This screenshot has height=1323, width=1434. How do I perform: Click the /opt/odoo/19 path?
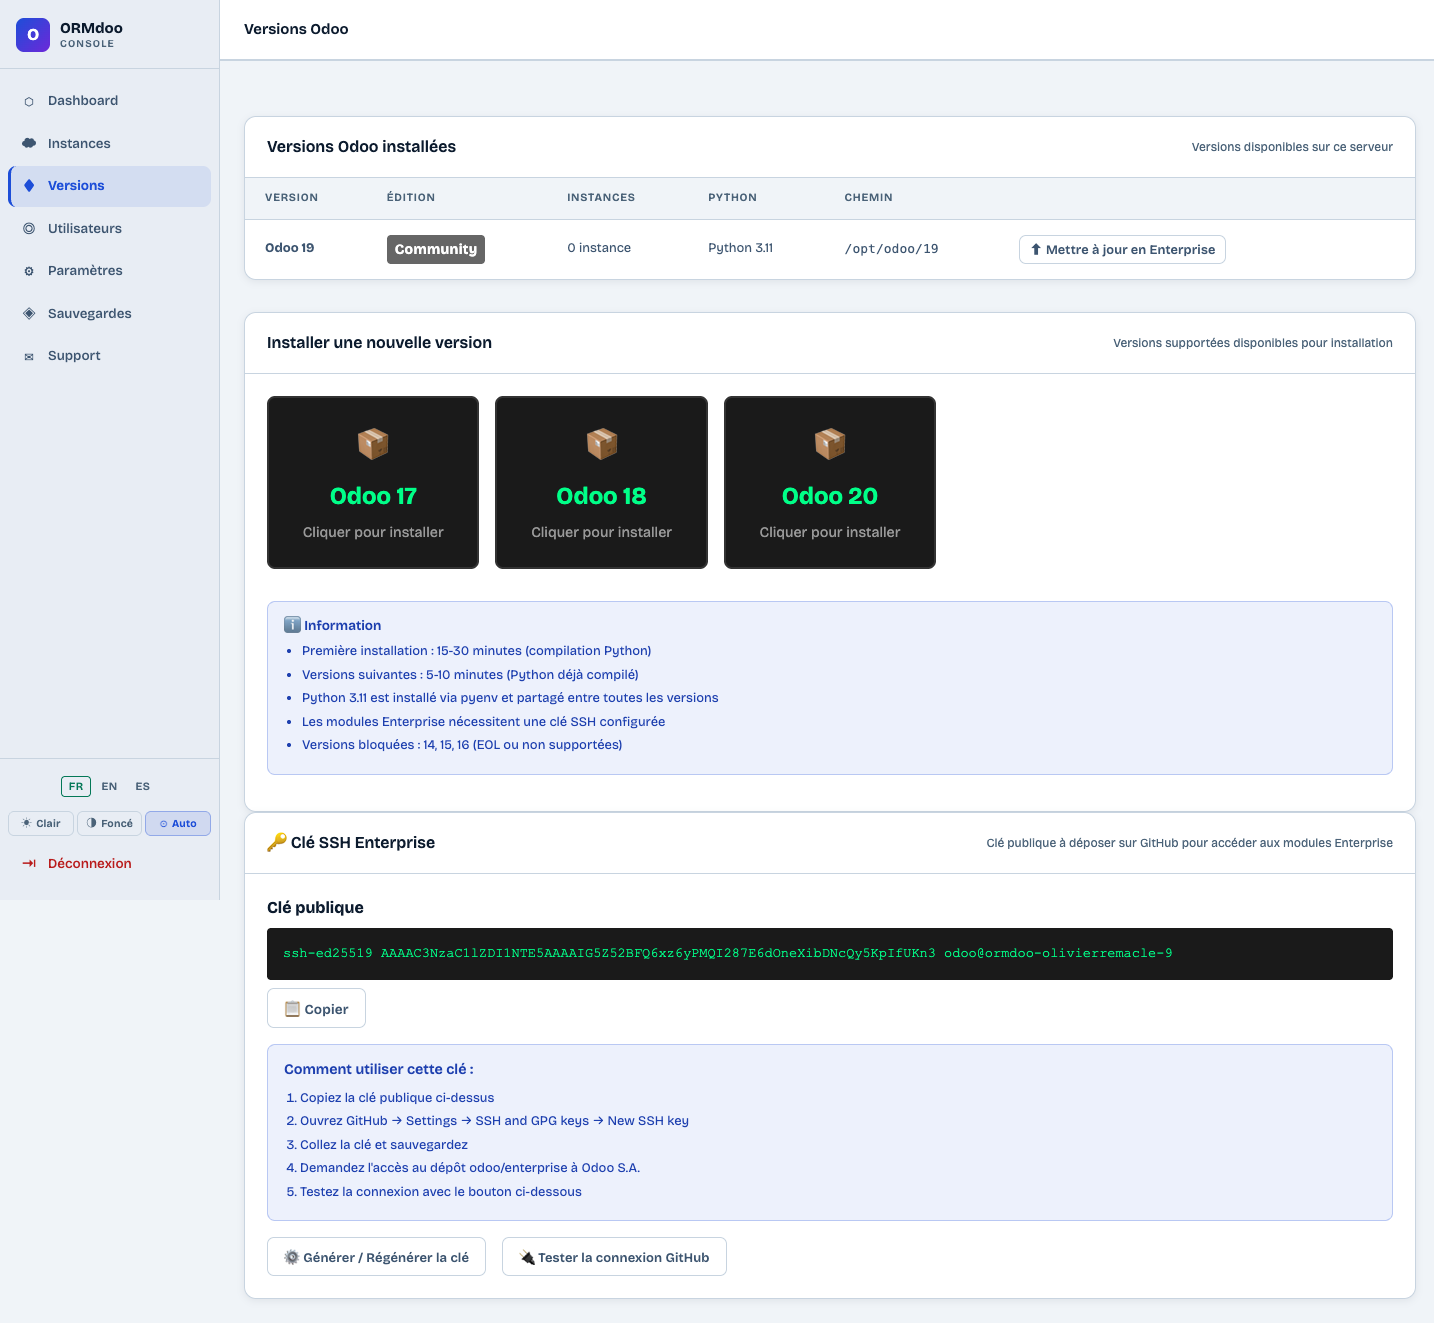(892, 249)
